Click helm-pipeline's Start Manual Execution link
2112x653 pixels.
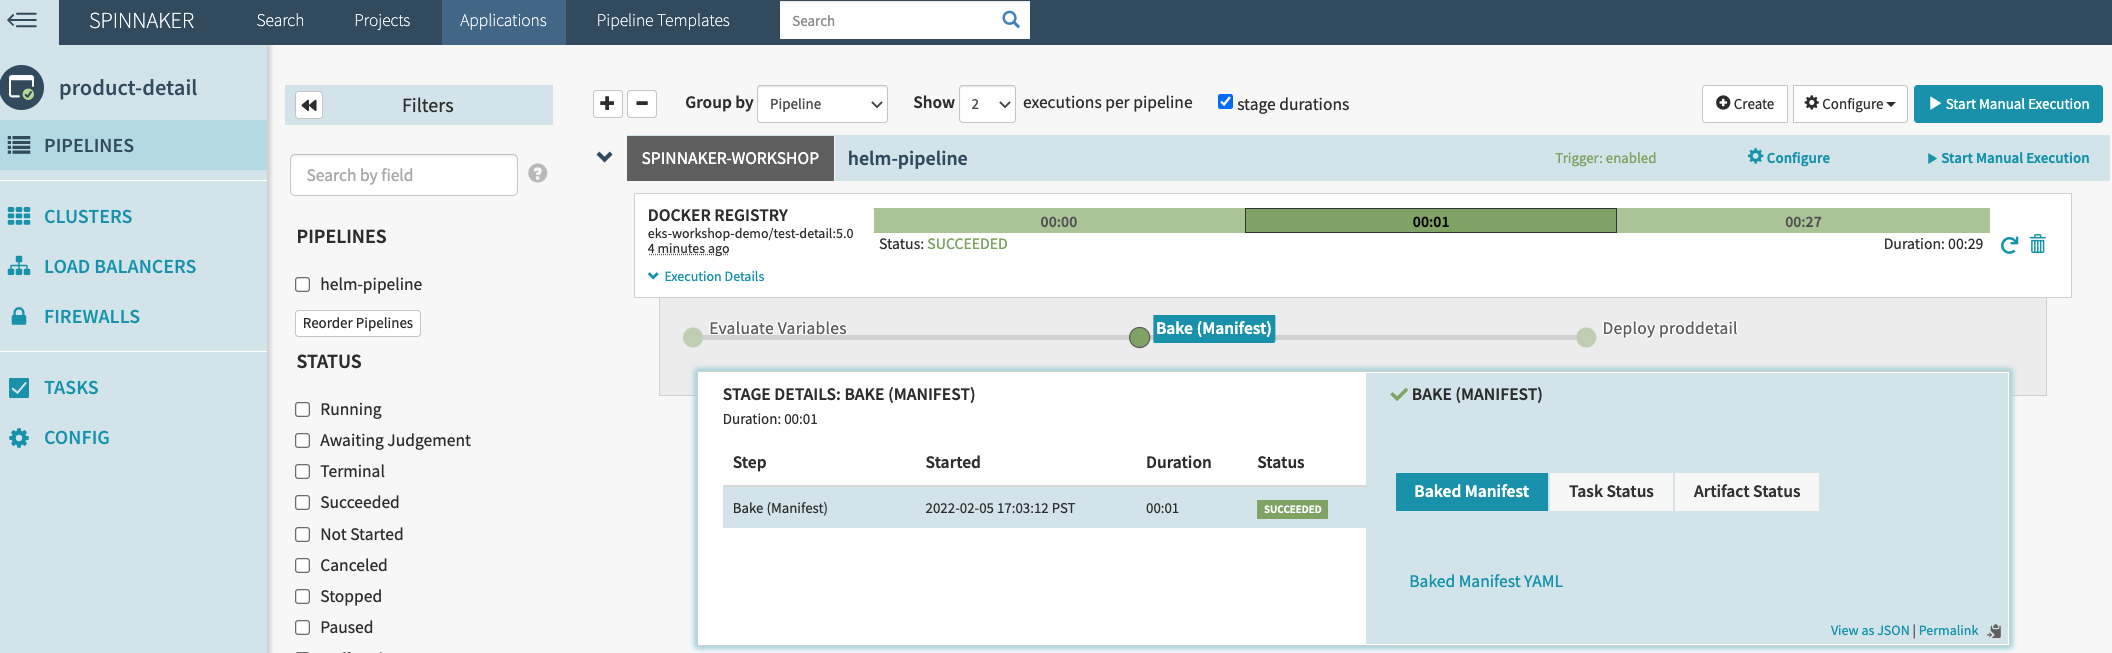2008,158
